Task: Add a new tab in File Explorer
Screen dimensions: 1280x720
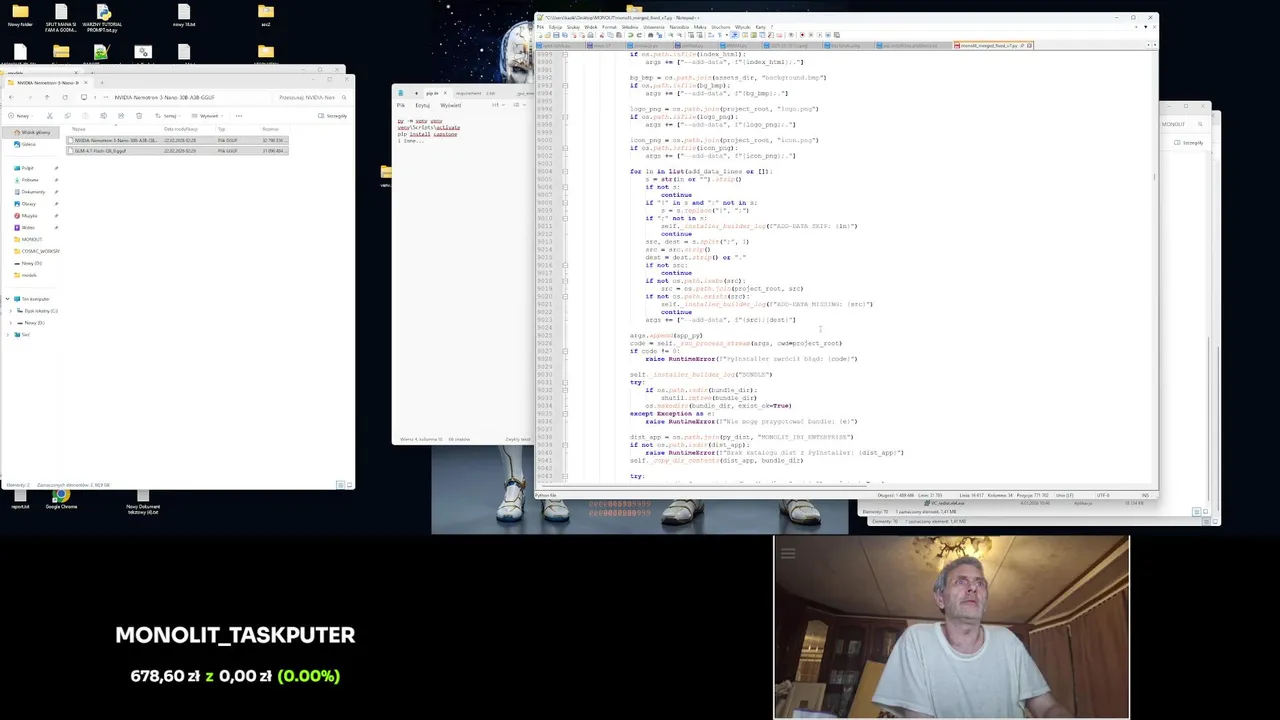Action: coord(102,83)
